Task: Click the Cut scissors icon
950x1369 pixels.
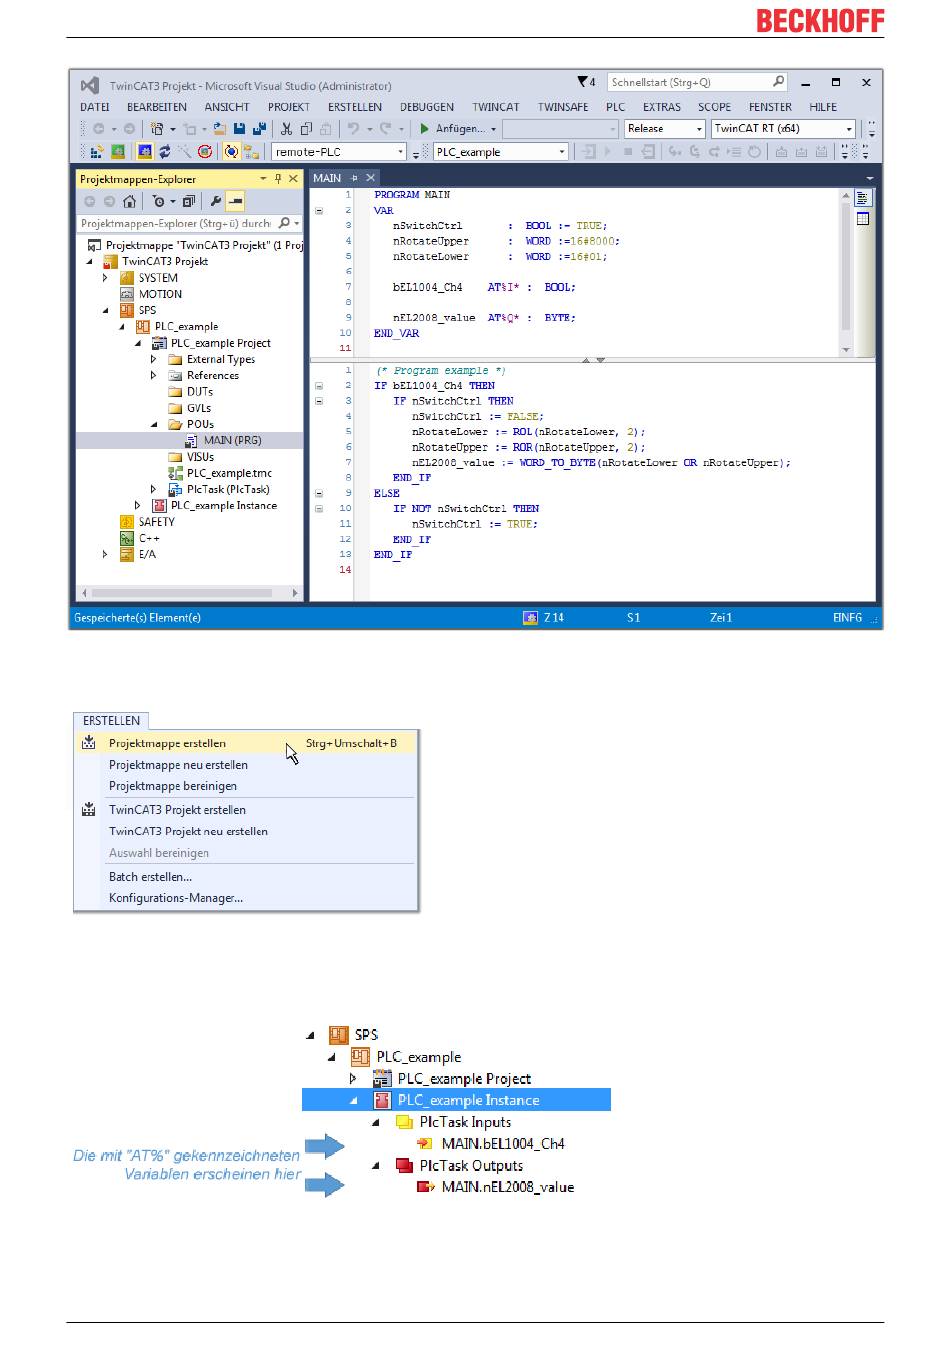Action: pyautogui.click(x=286, y=129)
